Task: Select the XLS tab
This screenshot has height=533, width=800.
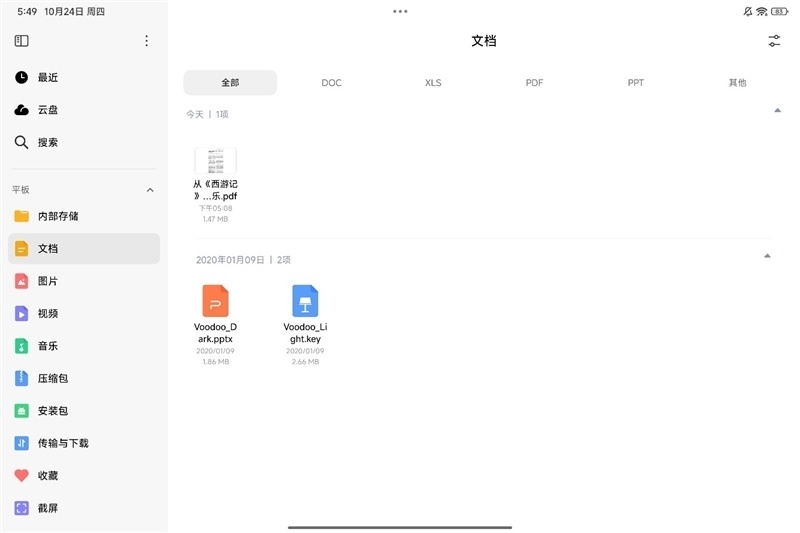Action: pos(433,83)
